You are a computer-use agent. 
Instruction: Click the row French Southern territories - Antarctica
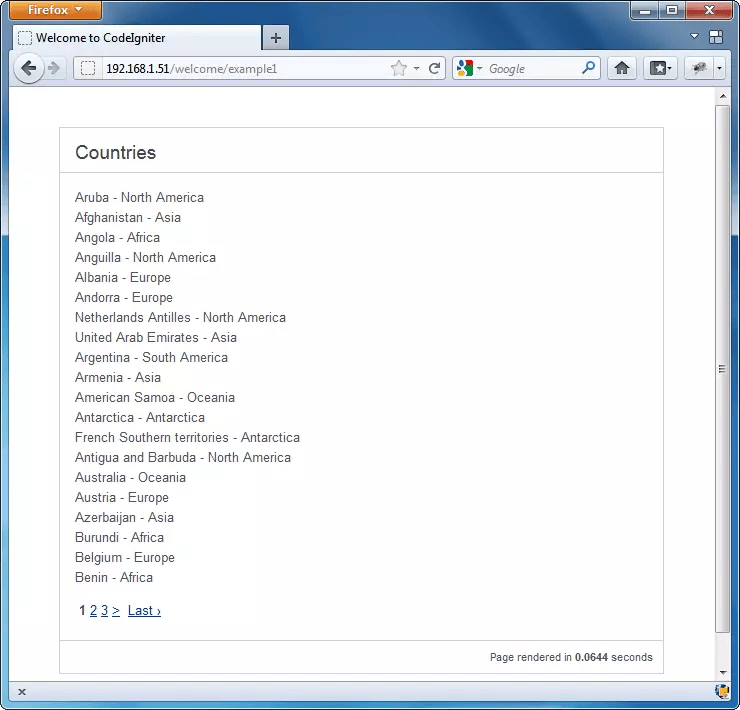point(187,437)
